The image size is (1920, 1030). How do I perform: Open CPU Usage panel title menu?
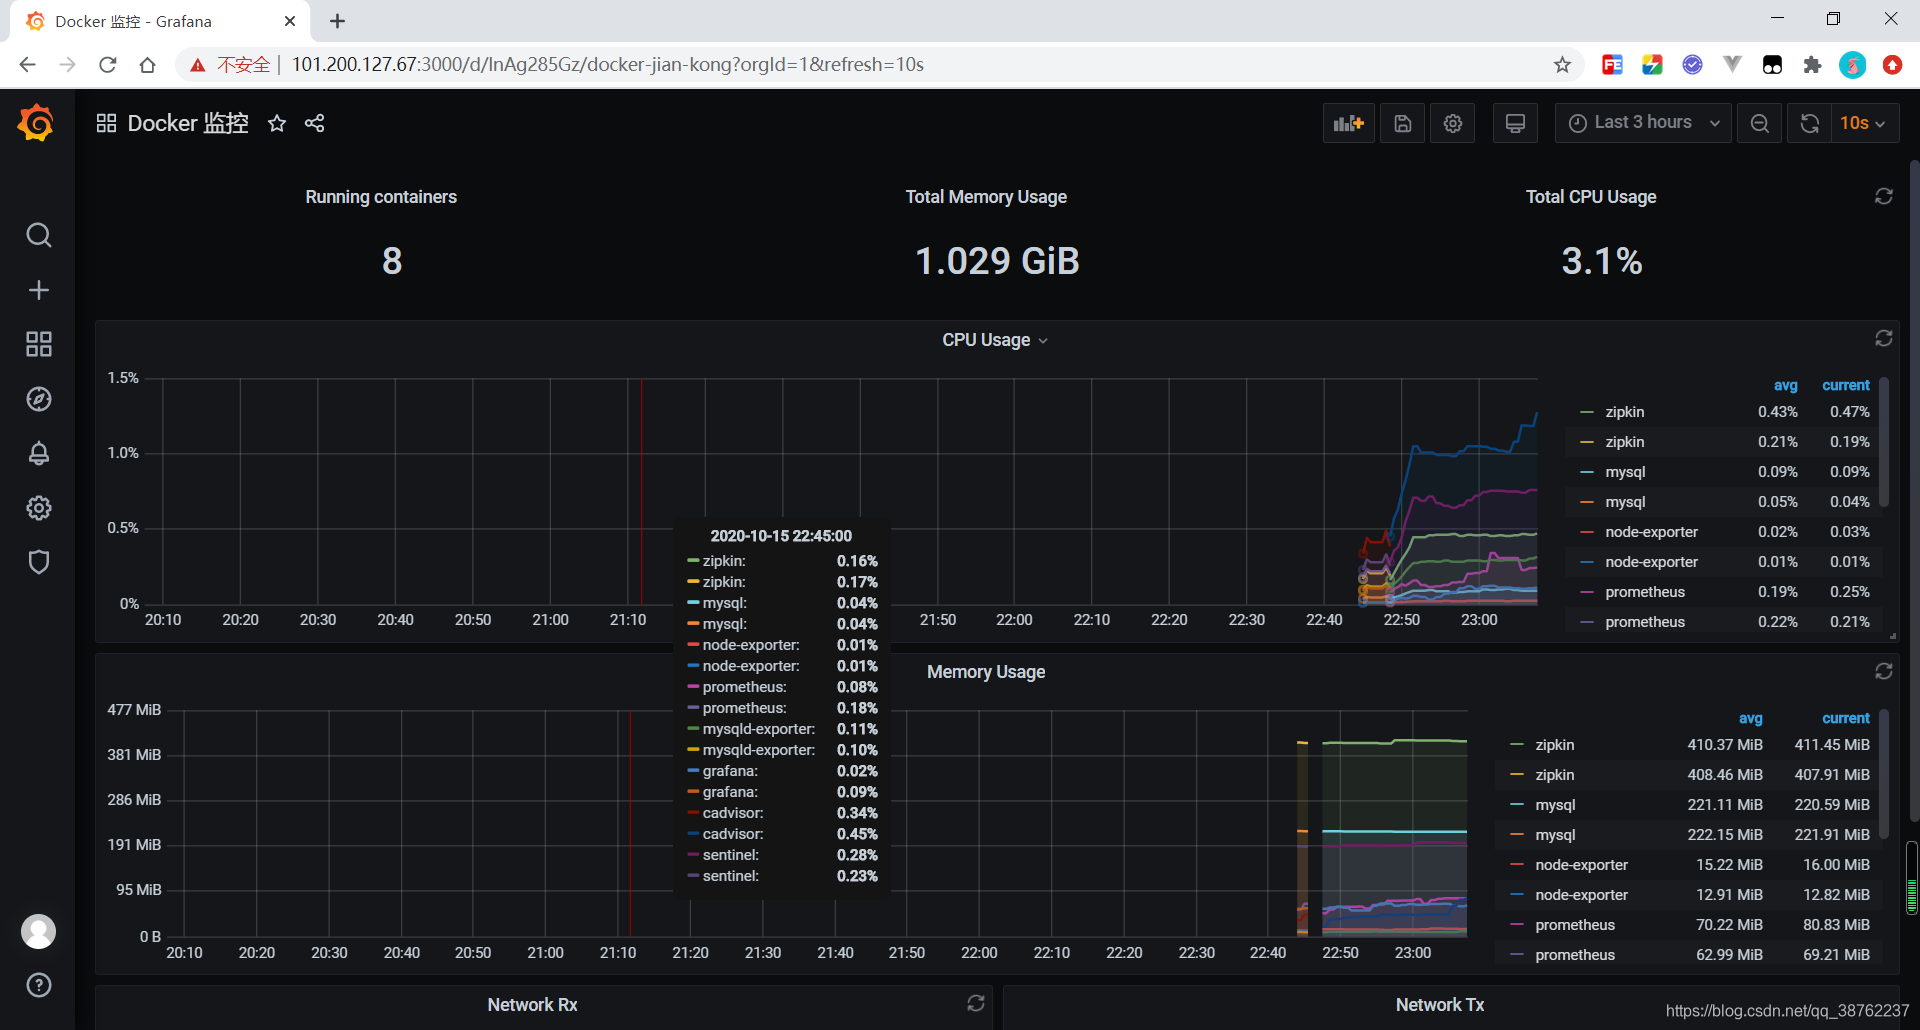[x=995, y=340]
